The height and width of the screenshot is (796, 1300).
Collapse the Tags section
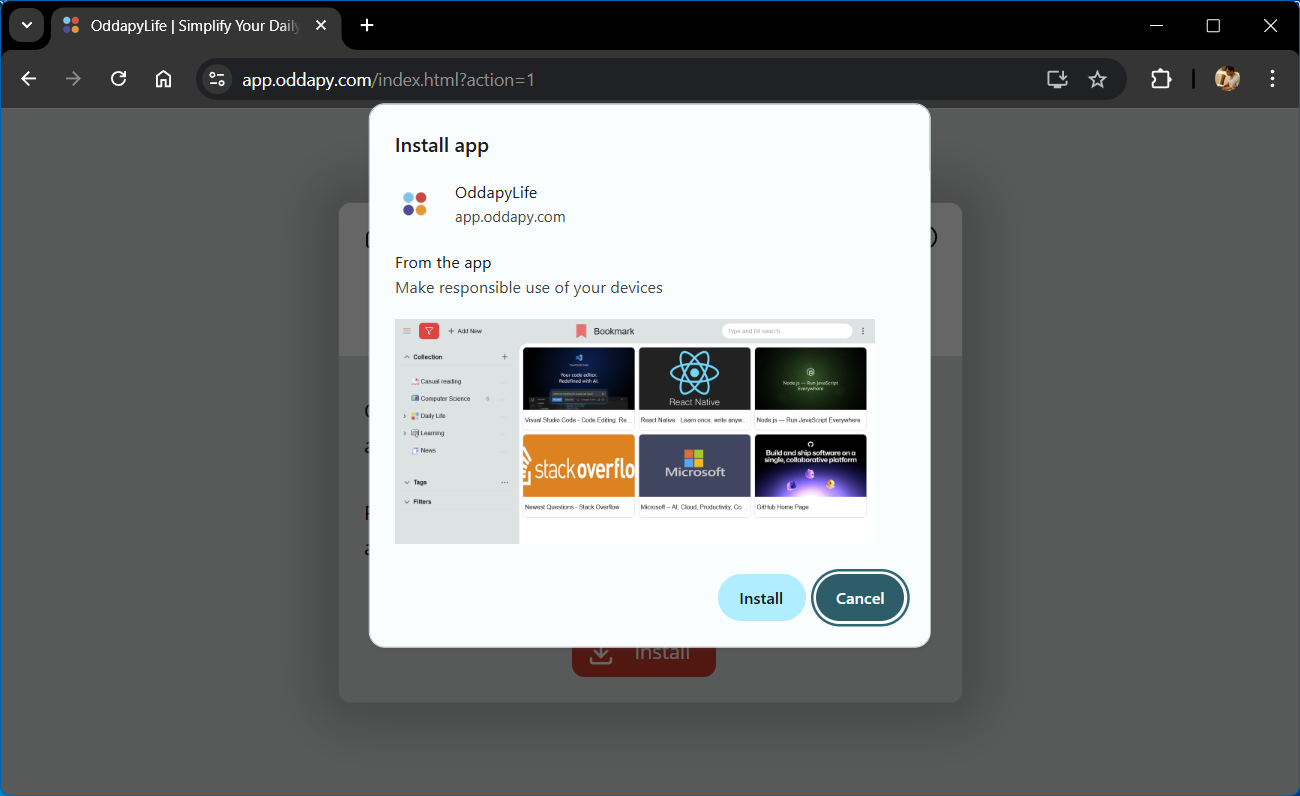click(407, 482)
